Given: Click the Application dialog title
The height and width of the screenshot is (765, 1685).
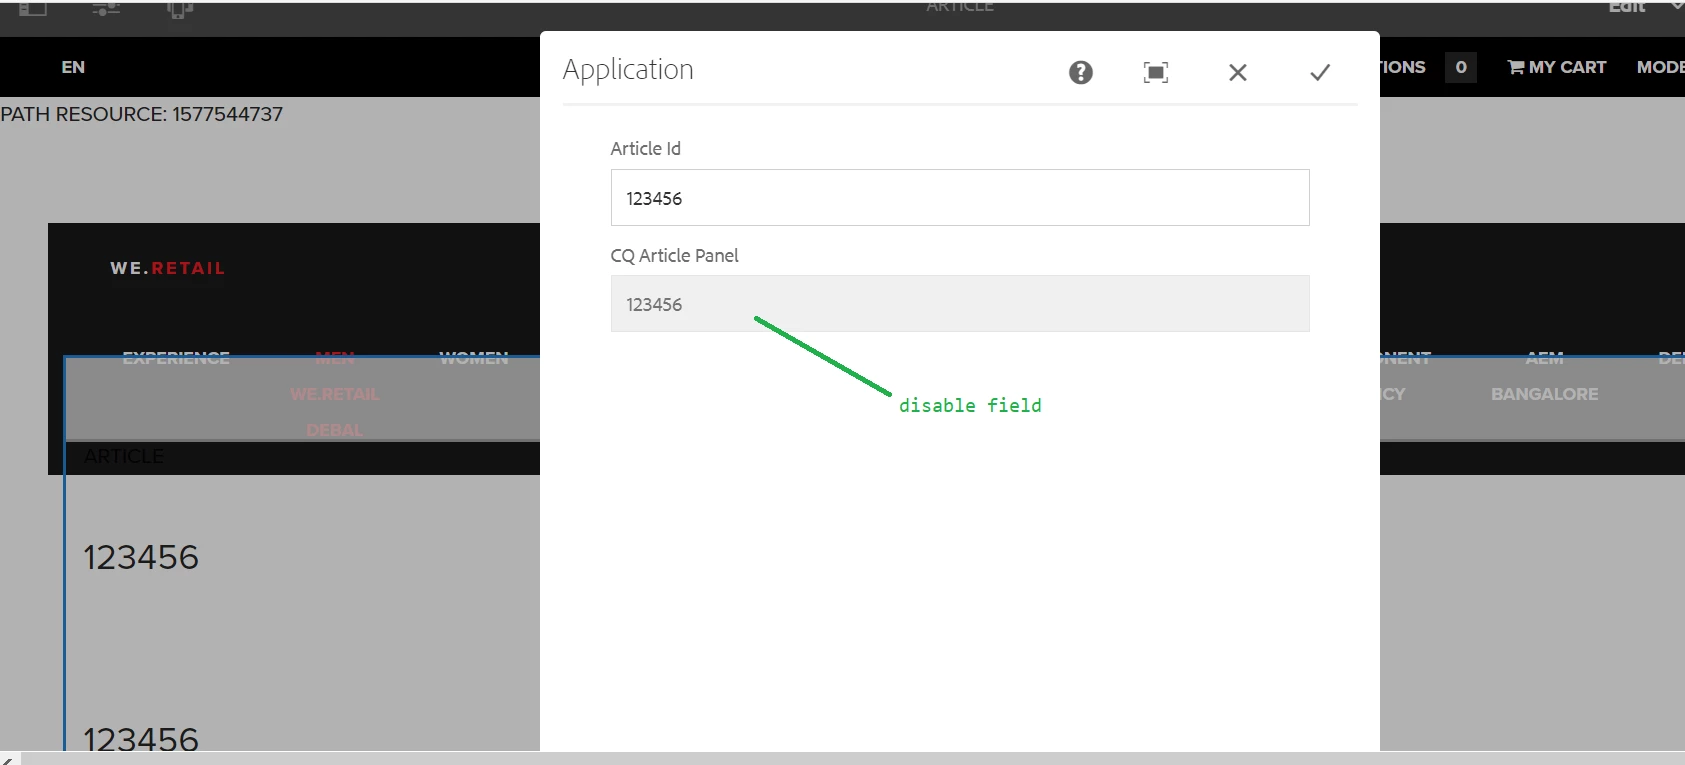Looking at the screenshot, I should 628,69.
